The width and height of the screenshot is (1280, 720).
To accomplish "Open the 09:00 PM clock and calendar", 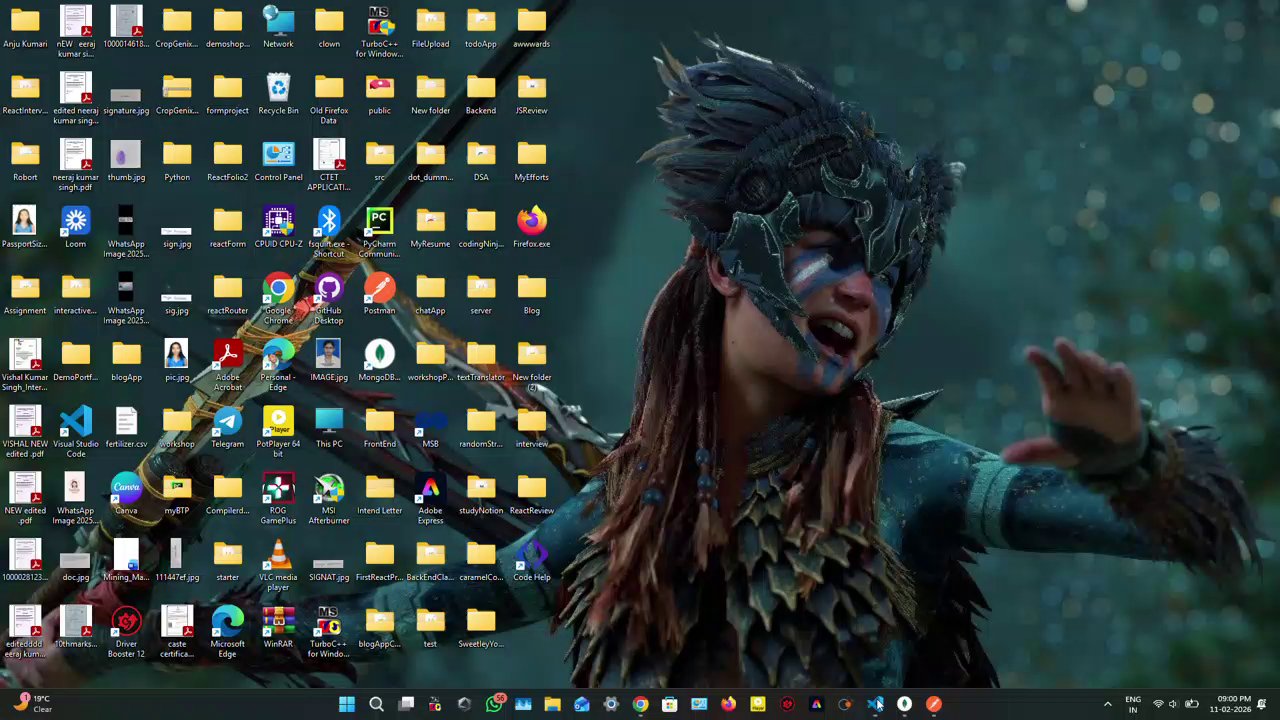I will (1234, 704).
